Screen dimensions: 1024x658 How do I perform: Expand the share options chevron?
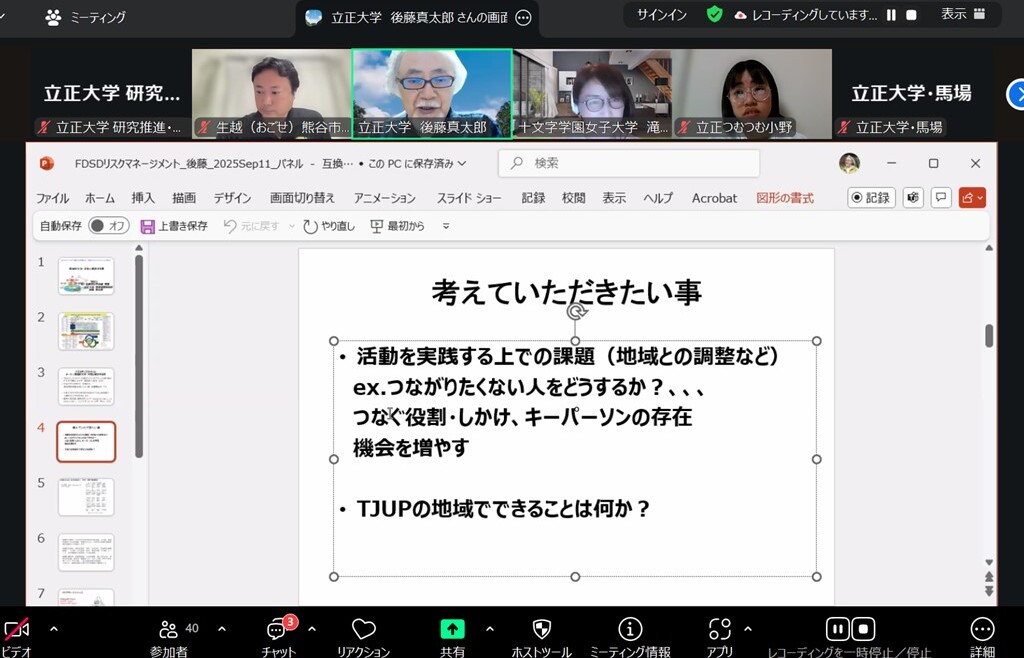point(490,629)
